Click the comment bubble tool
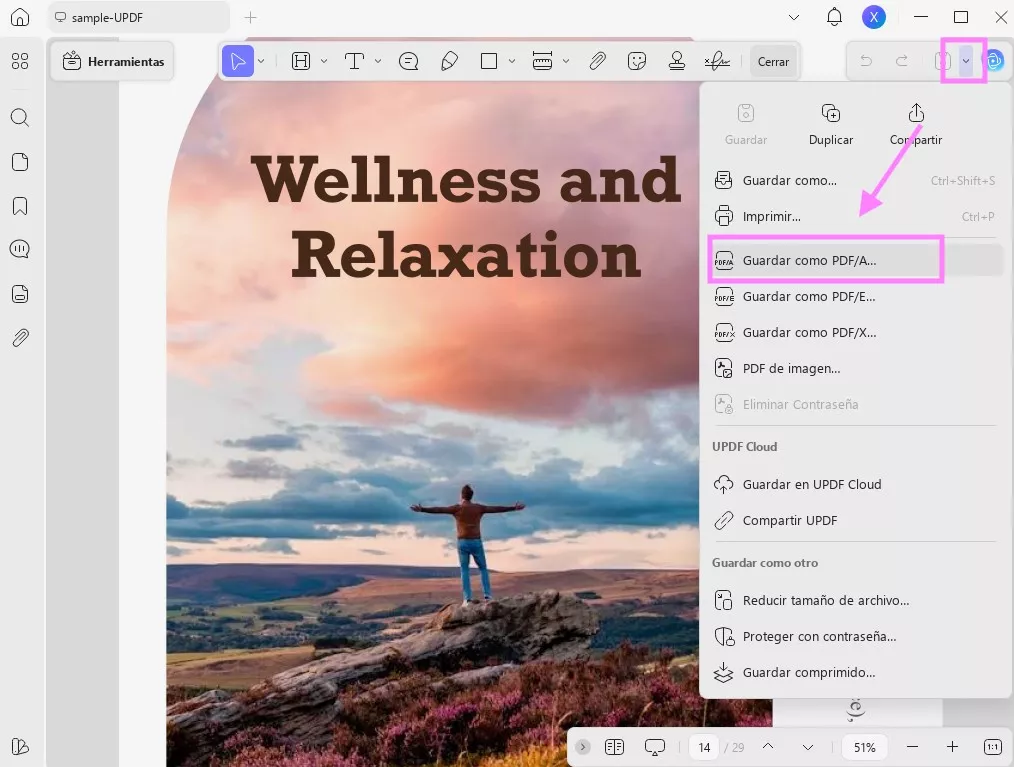The height and width of the screenshot is (767, 1014). click(408, 61)
